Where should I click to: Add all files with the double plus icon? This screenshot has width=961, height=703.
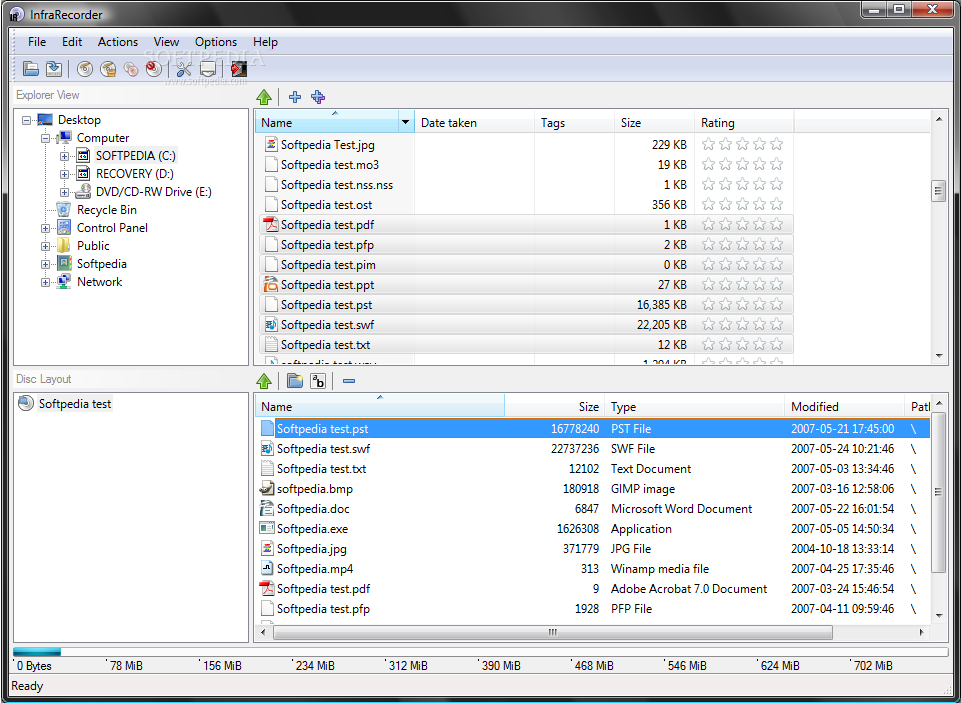pyautogui.click(x=318, y=97)
